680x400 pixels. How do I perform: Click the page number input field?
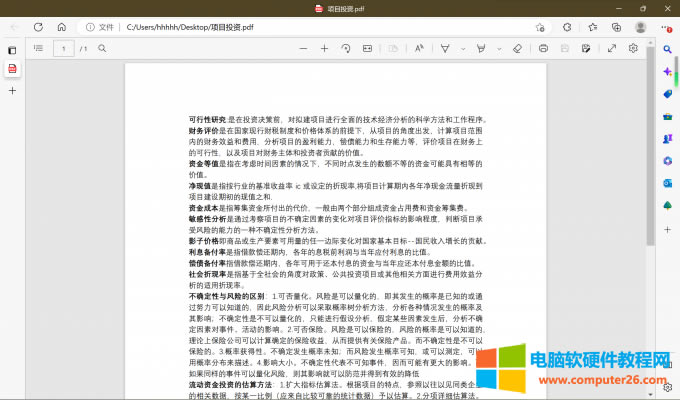[63, 48]
